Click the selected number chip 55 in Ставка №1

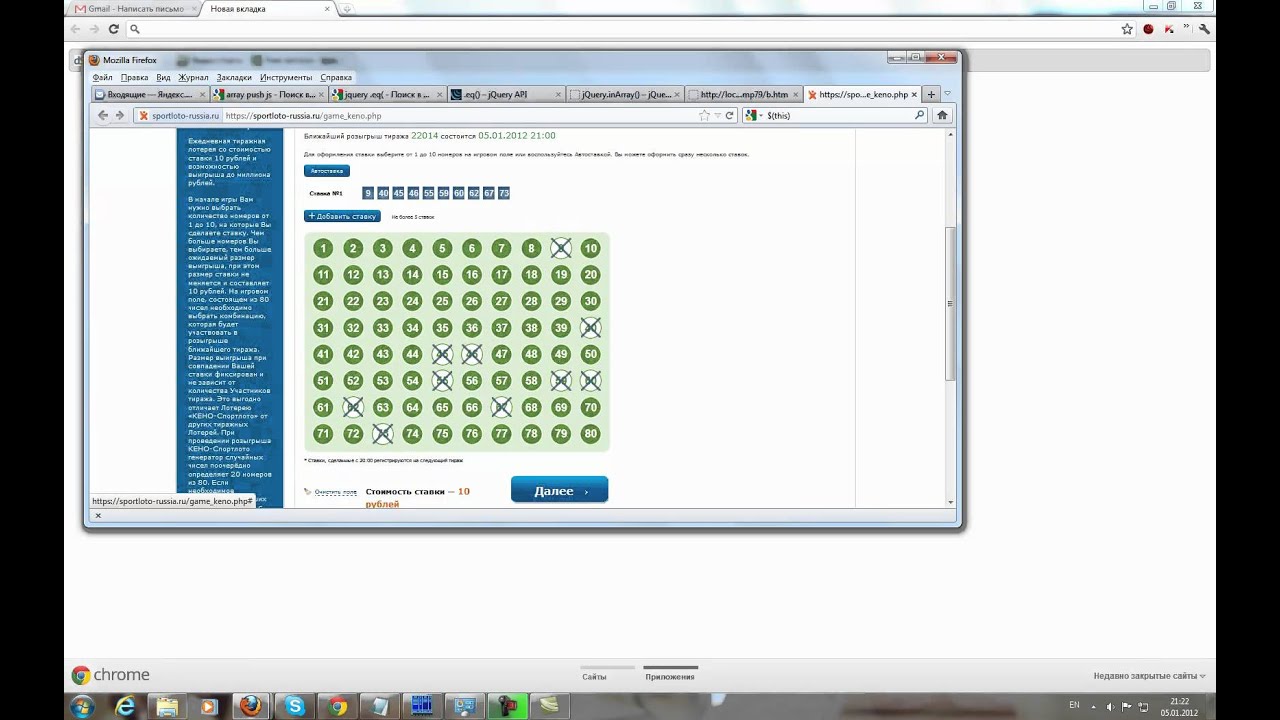pyautogui.click(x=428, y=193)
